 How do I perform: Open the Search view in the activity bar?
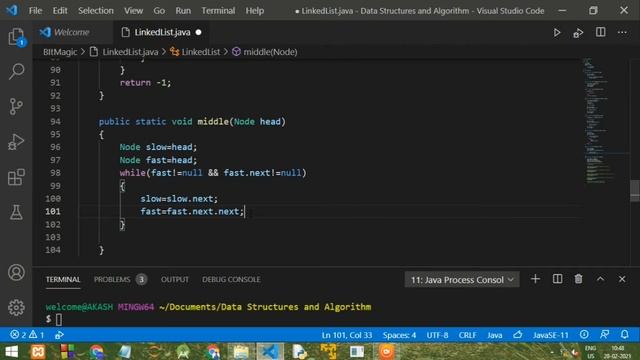(16, 71)
